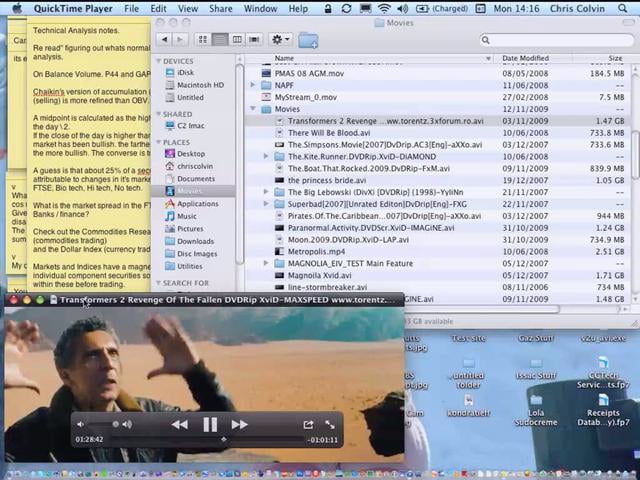This screenshot has width=640, height=480.
Task: Enter full screen in QuickTime
Action: click(330, 424)
